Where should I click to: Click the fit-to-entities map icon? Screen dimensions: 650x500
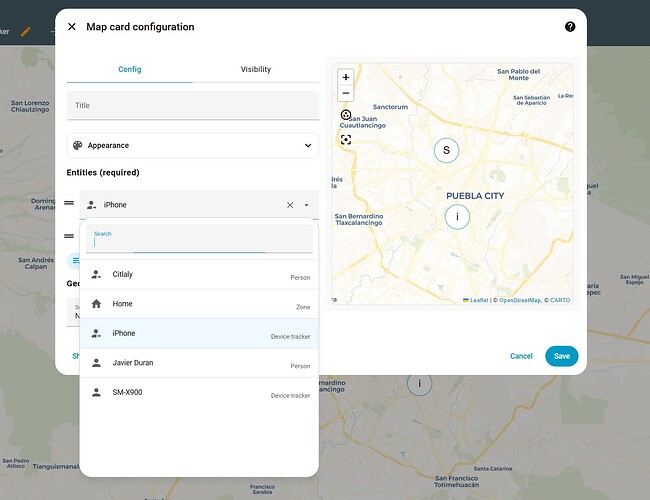pos(346,140)
